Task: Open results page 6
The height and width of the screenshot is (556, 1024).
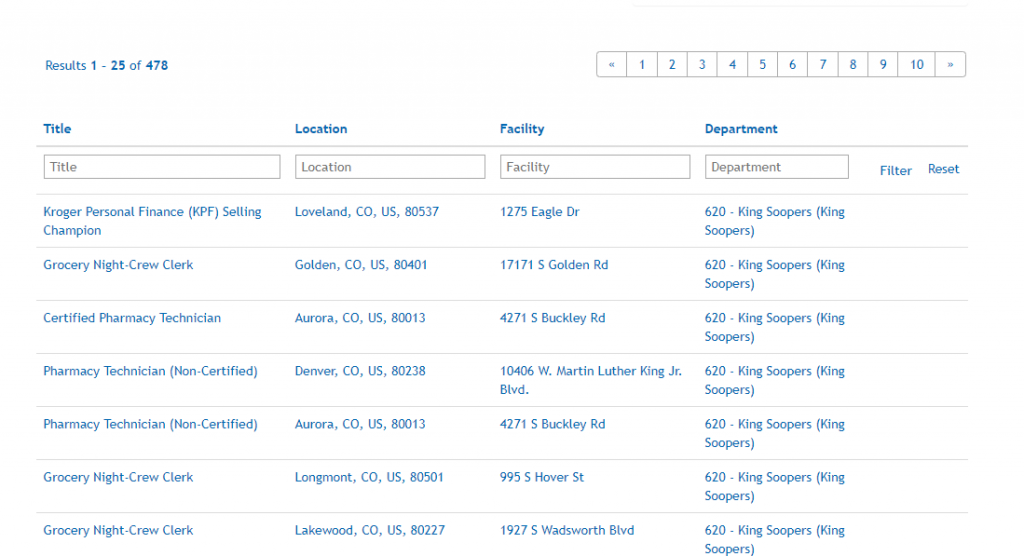Action: point(792,65)
